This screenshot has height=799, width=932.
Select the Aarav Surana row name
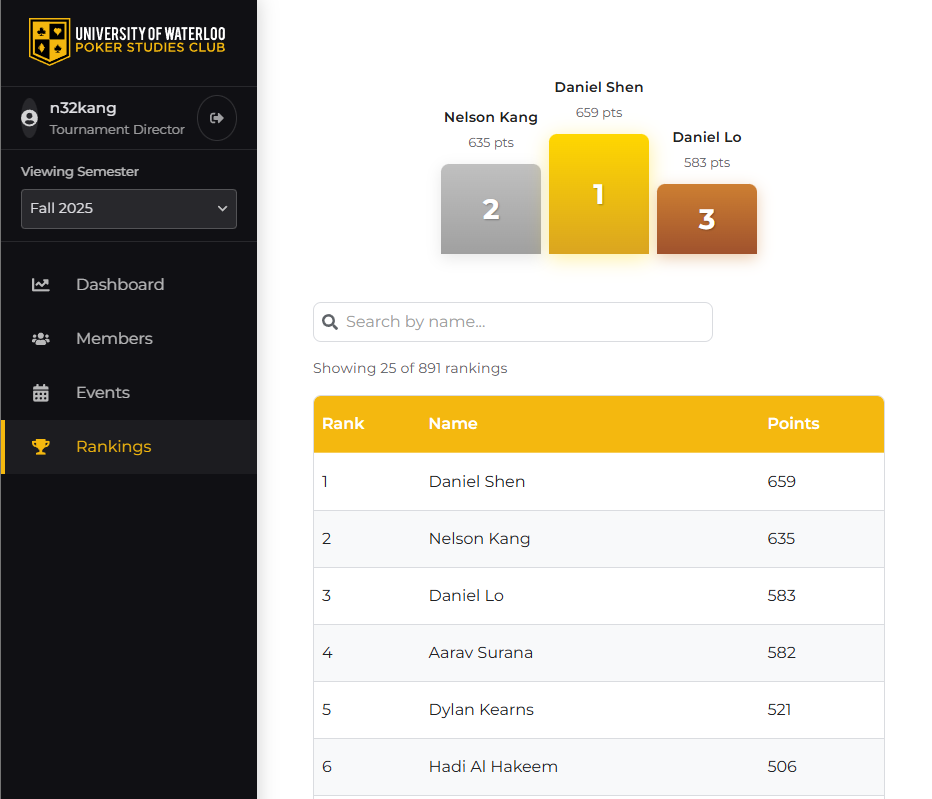pos(480,653)
